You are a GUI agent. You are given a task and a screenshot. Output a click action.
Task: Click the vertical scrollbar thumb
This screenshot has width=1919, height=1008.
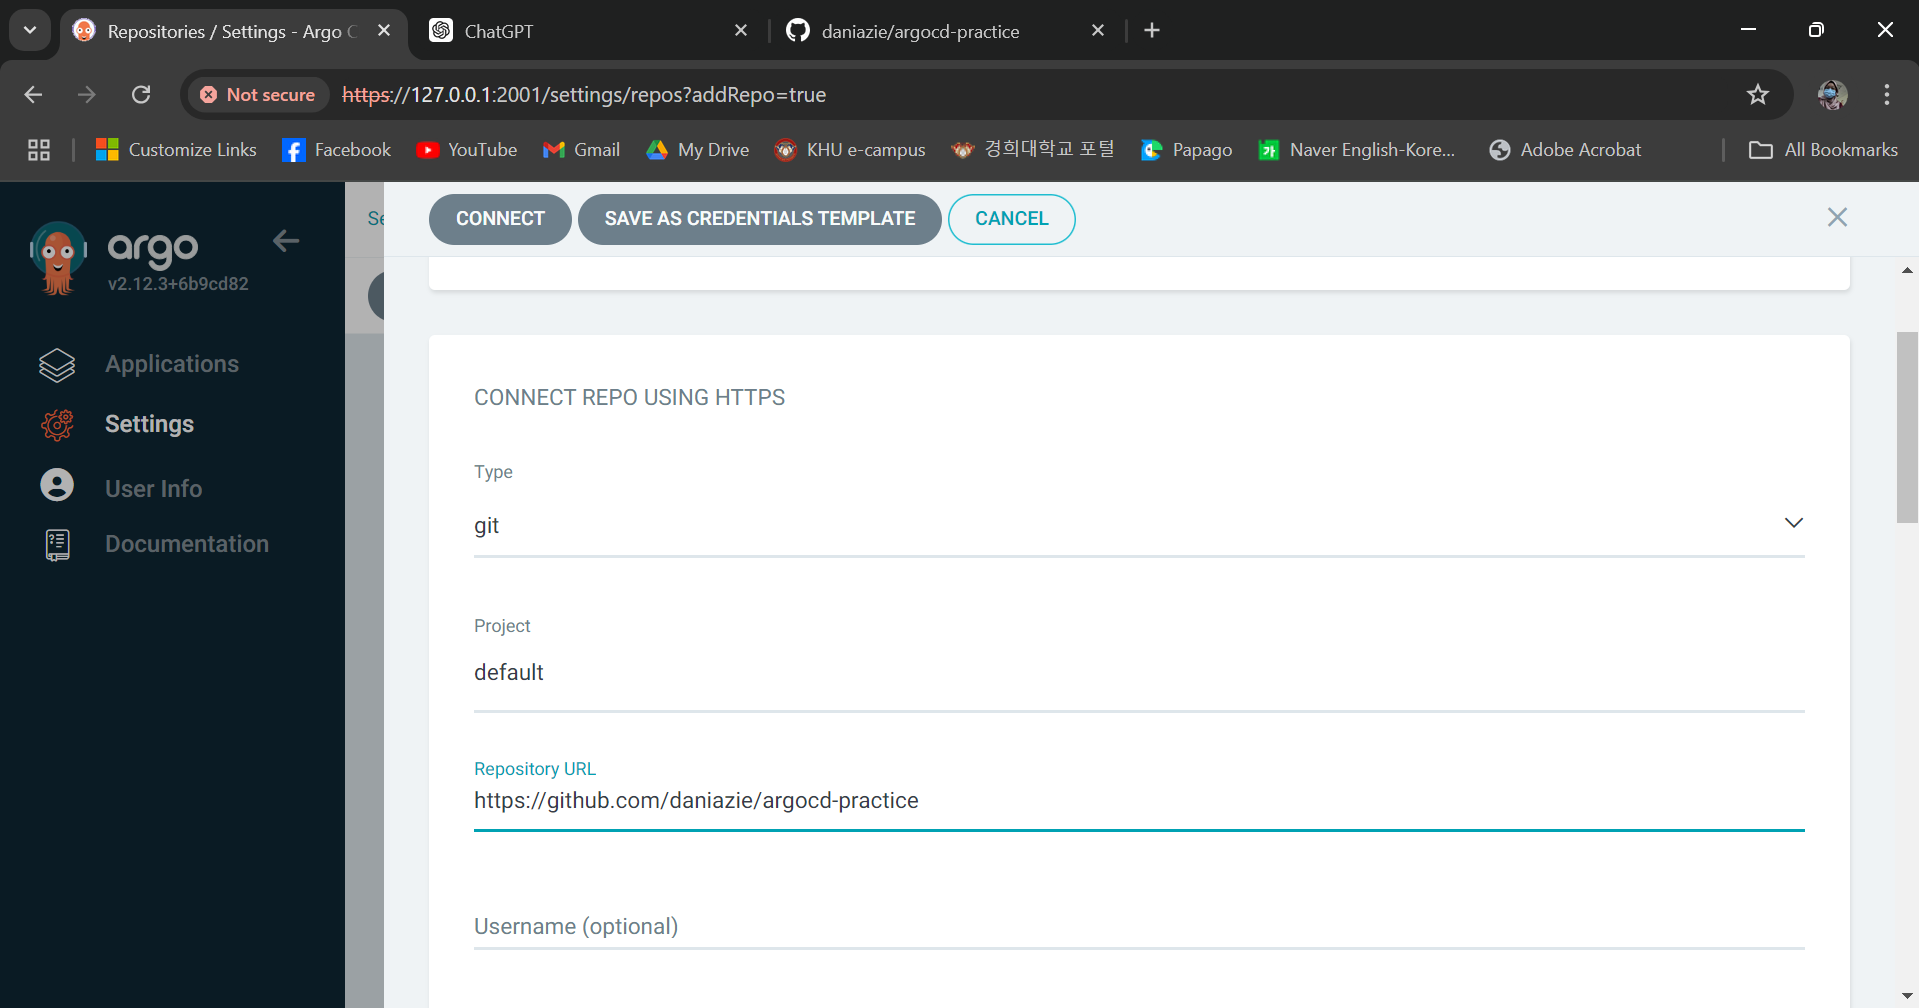pyautogui.click(x=1906, y=427)
